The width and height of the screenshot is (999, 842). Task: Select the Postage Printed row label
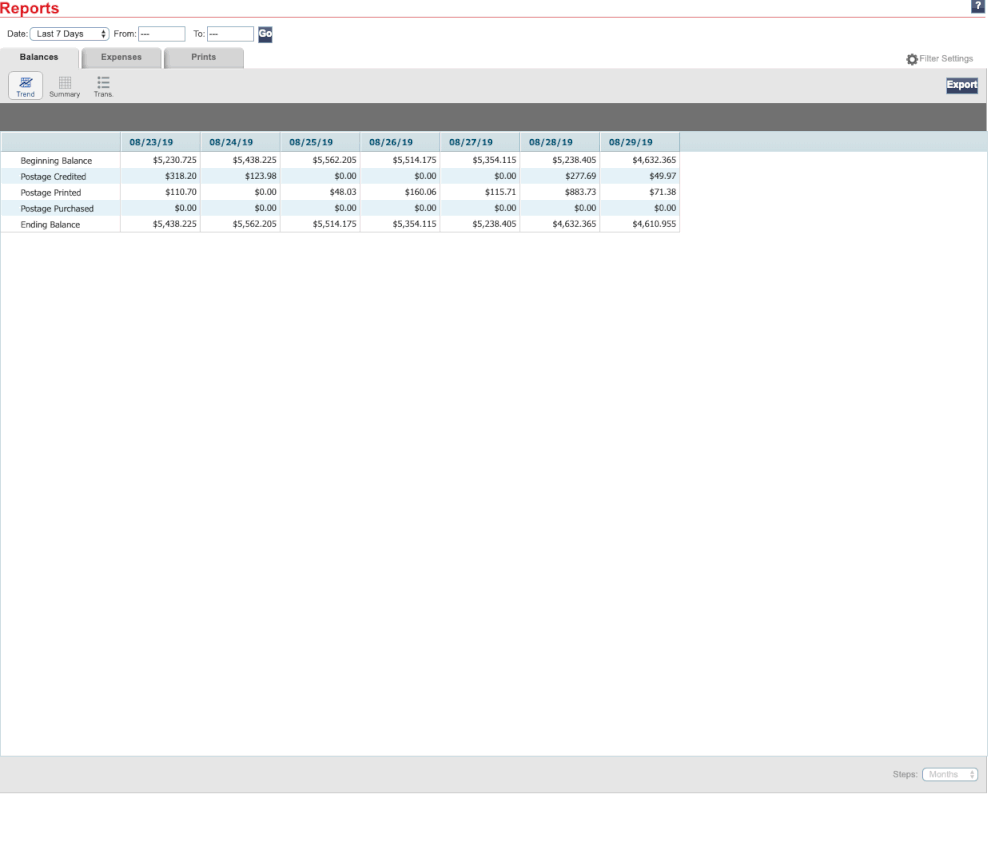click(x=51, y=192)
